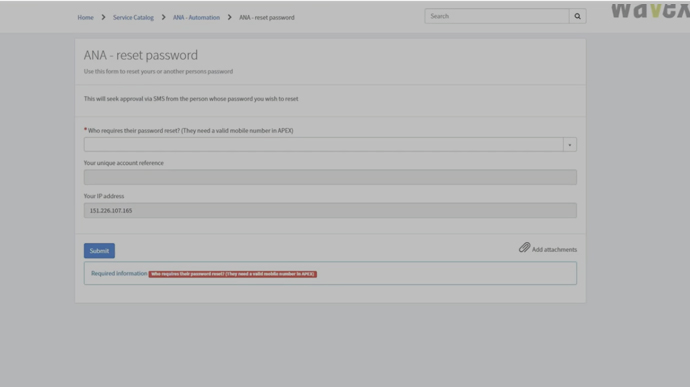690x387 pixels.
Task: Click the 'Required information' label
Action: click(119, 273)
